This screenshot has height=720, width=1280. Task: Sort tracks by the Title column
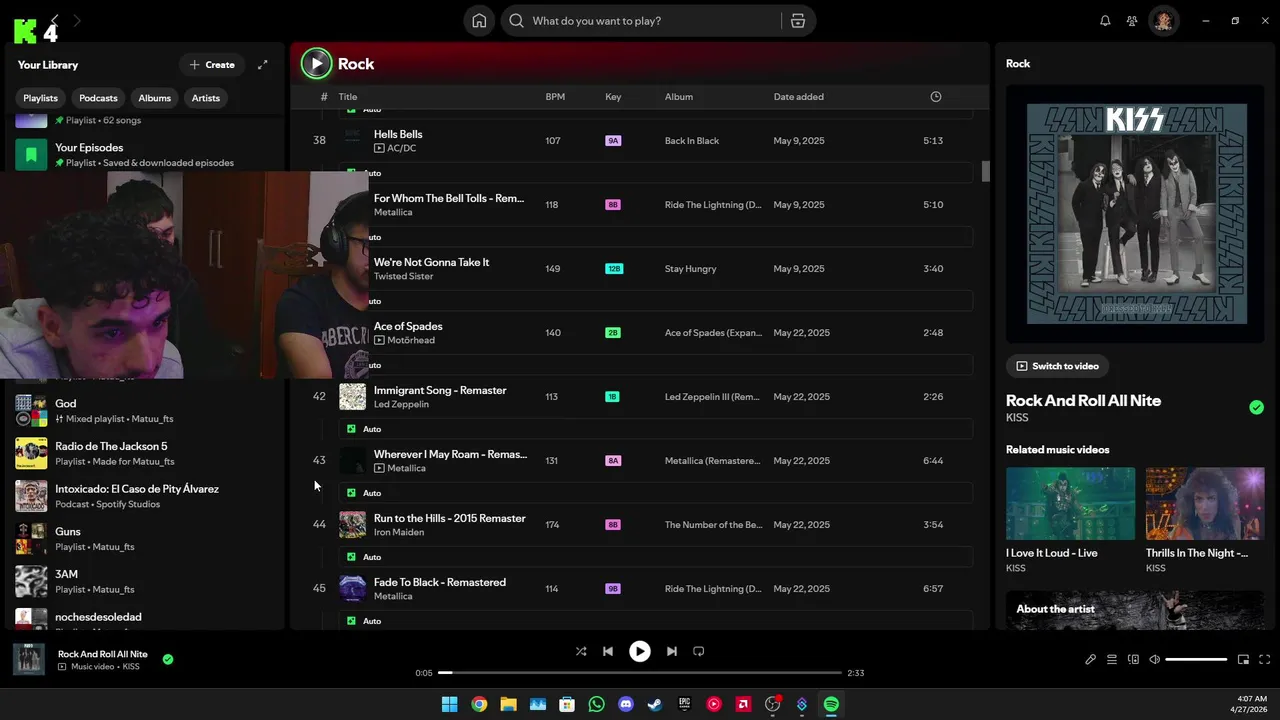[x=348, y=97]
